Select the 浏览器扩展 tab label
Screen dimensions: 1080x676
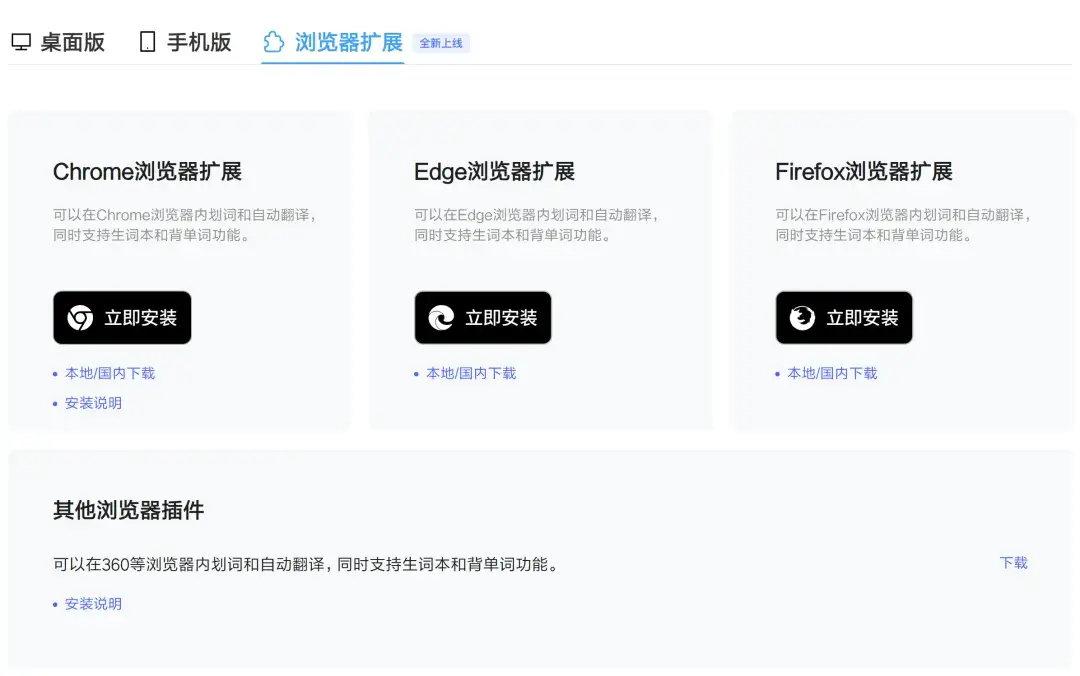(x=349, y=42)
